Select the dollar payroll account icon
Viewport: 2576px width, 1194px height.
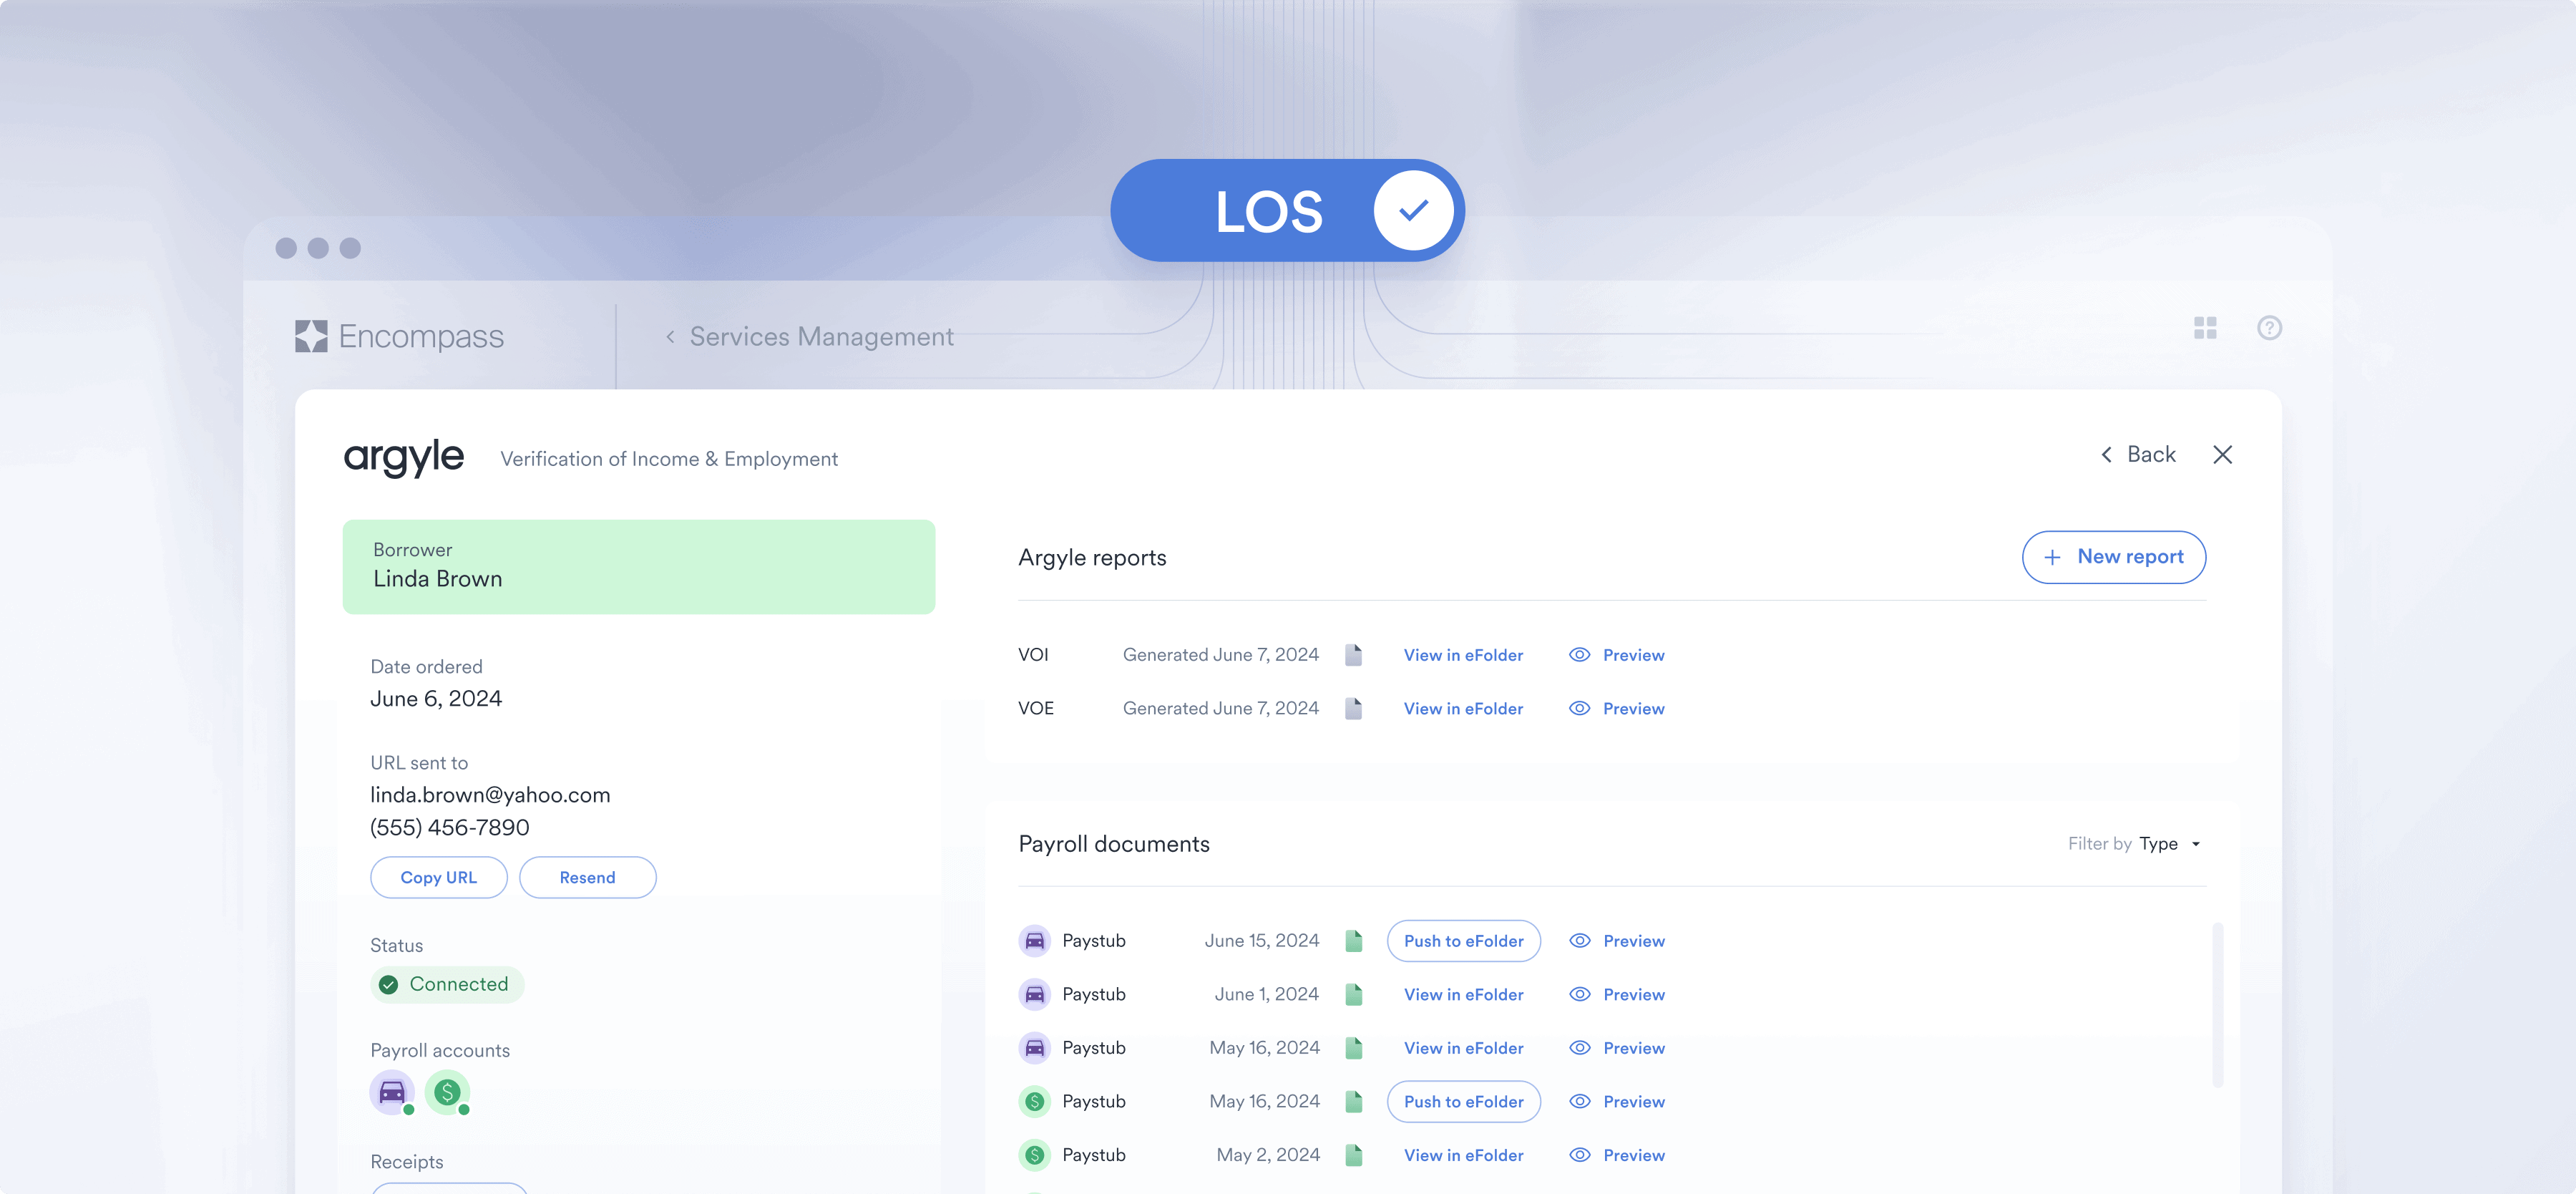447,1092
